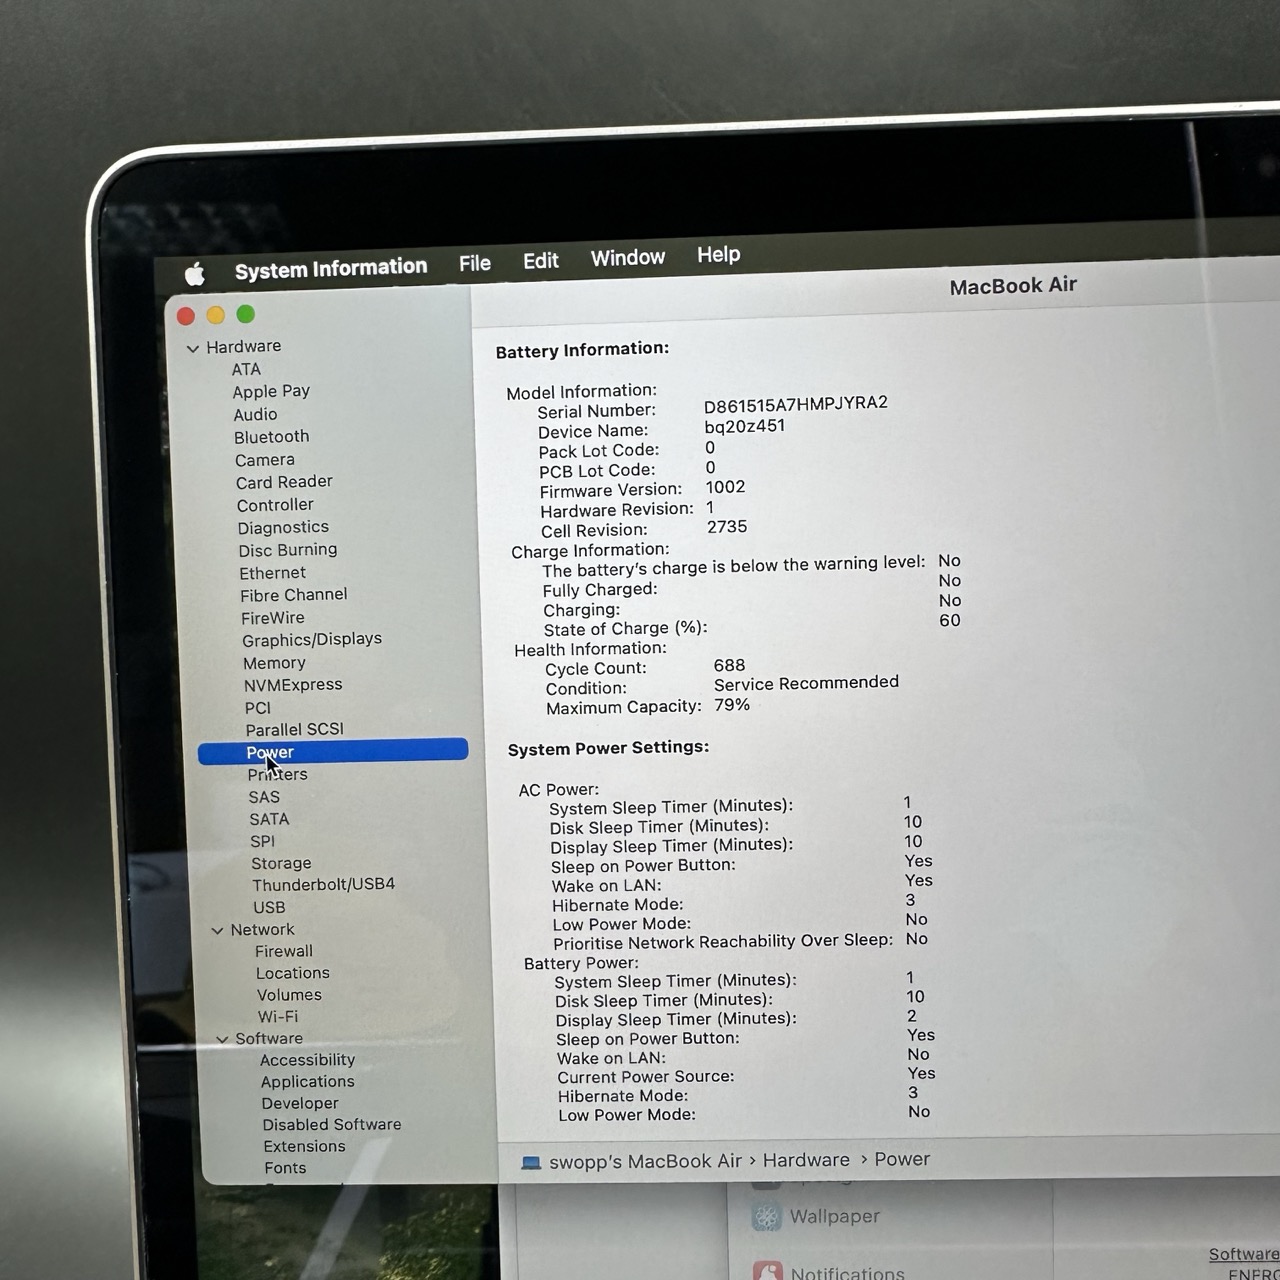This screenshot has height=1280, width=1280.
Task: Select Apple Pay in the sidebar
Action: point(271,391)
